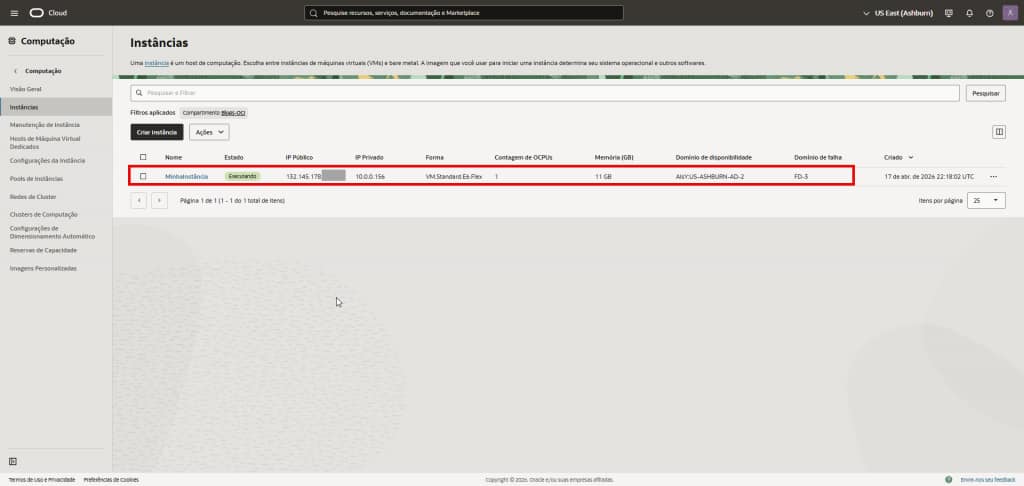Click the FD-3 fault domain cell
This screenshot has height=486, width=1024.
pyautogui.click(x=801, y=176)
